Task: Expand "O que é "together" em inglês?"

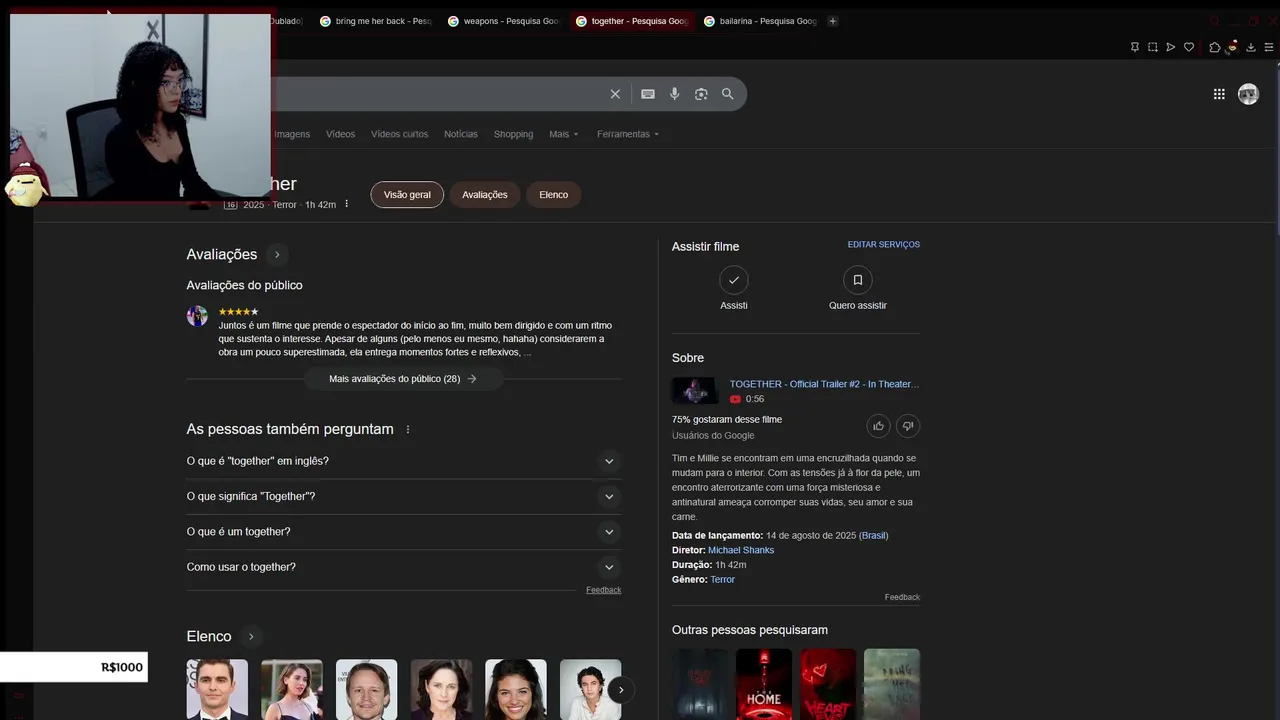Action: pyautogui.click(x=404, y=461)
